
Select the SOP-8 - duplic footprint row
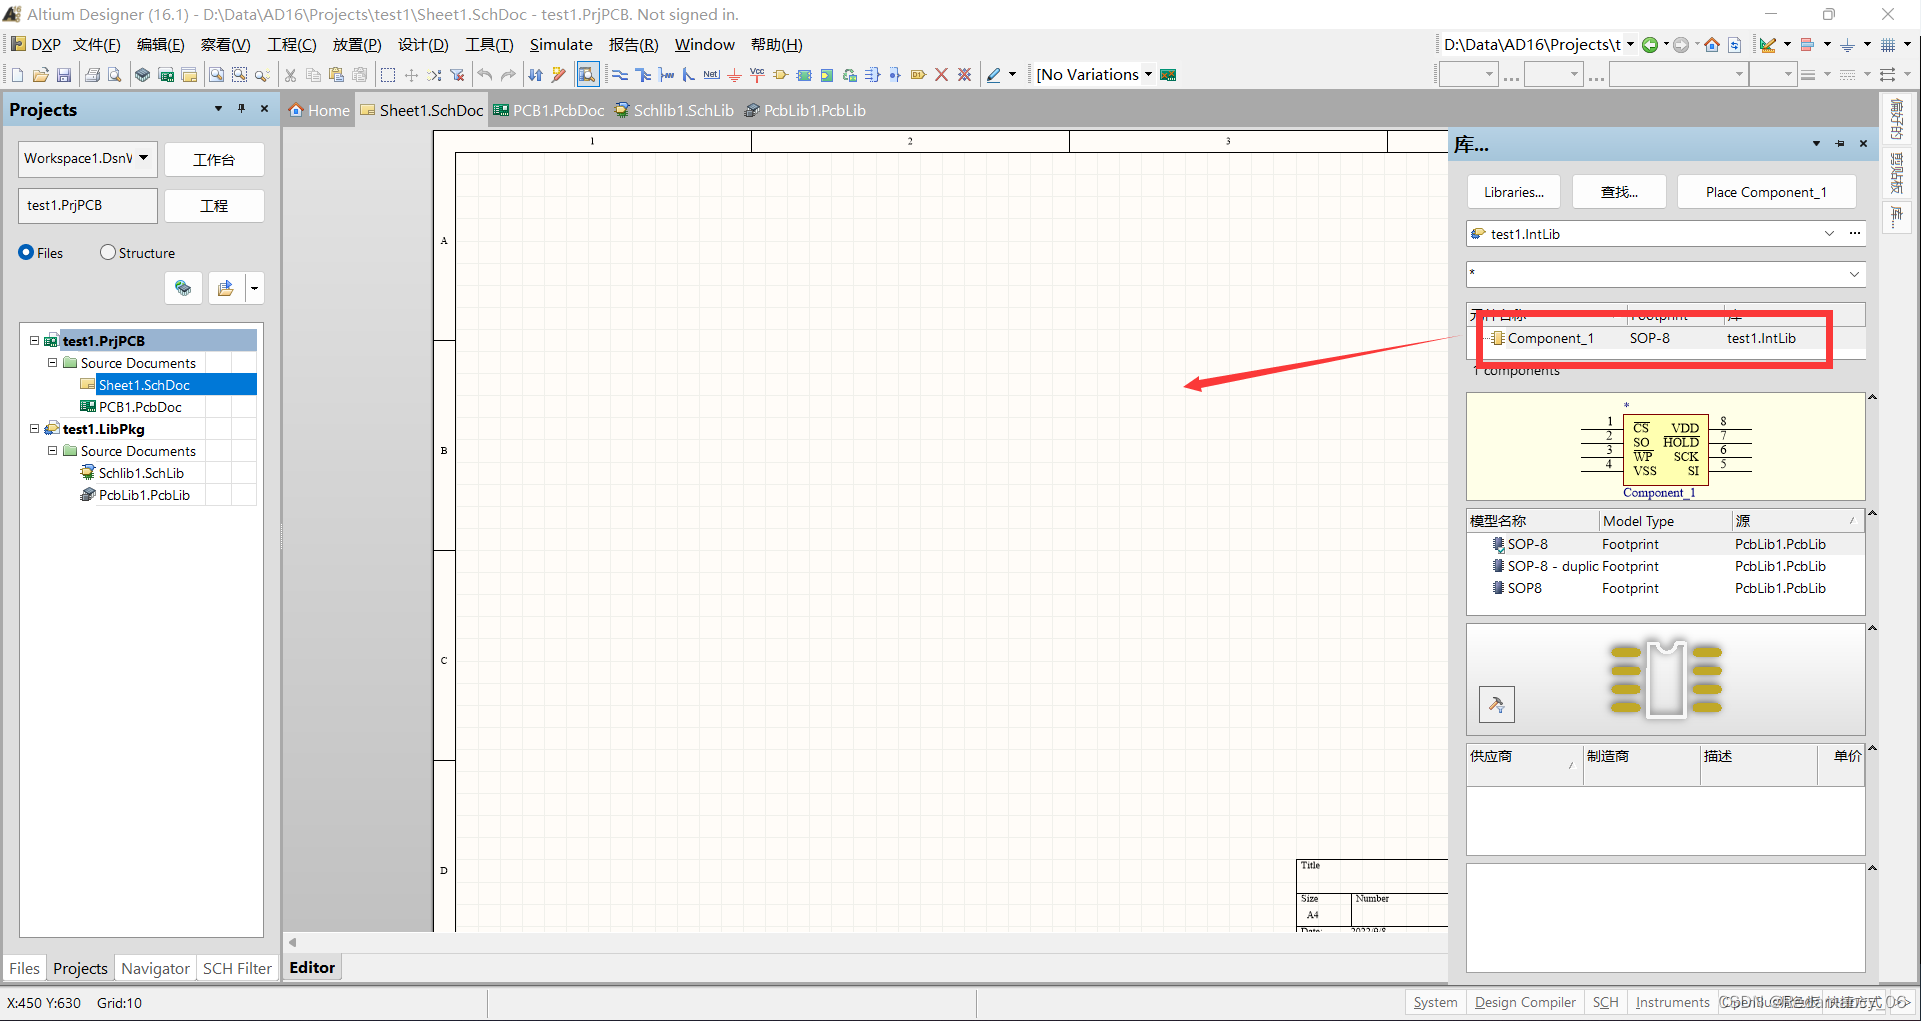(x=1665, y=566)
